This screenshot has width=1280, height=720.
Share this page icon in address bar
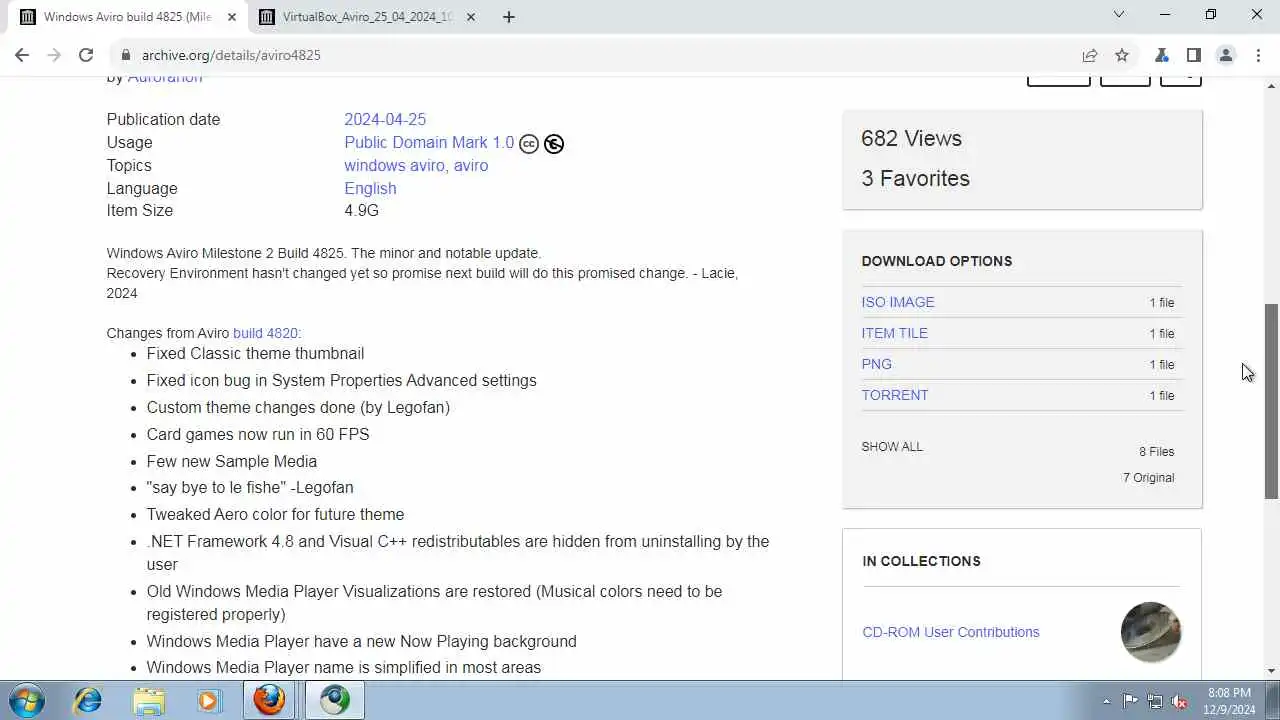click(1090, 55)
